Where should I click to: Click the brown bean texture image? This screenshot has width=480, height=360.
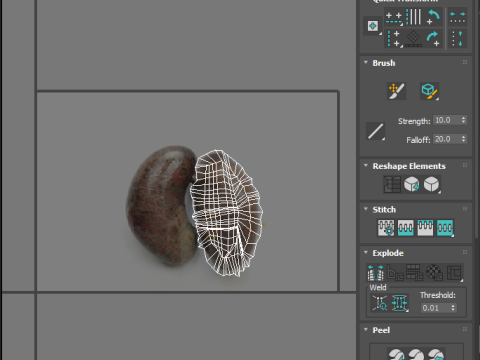tap(162, 206)
